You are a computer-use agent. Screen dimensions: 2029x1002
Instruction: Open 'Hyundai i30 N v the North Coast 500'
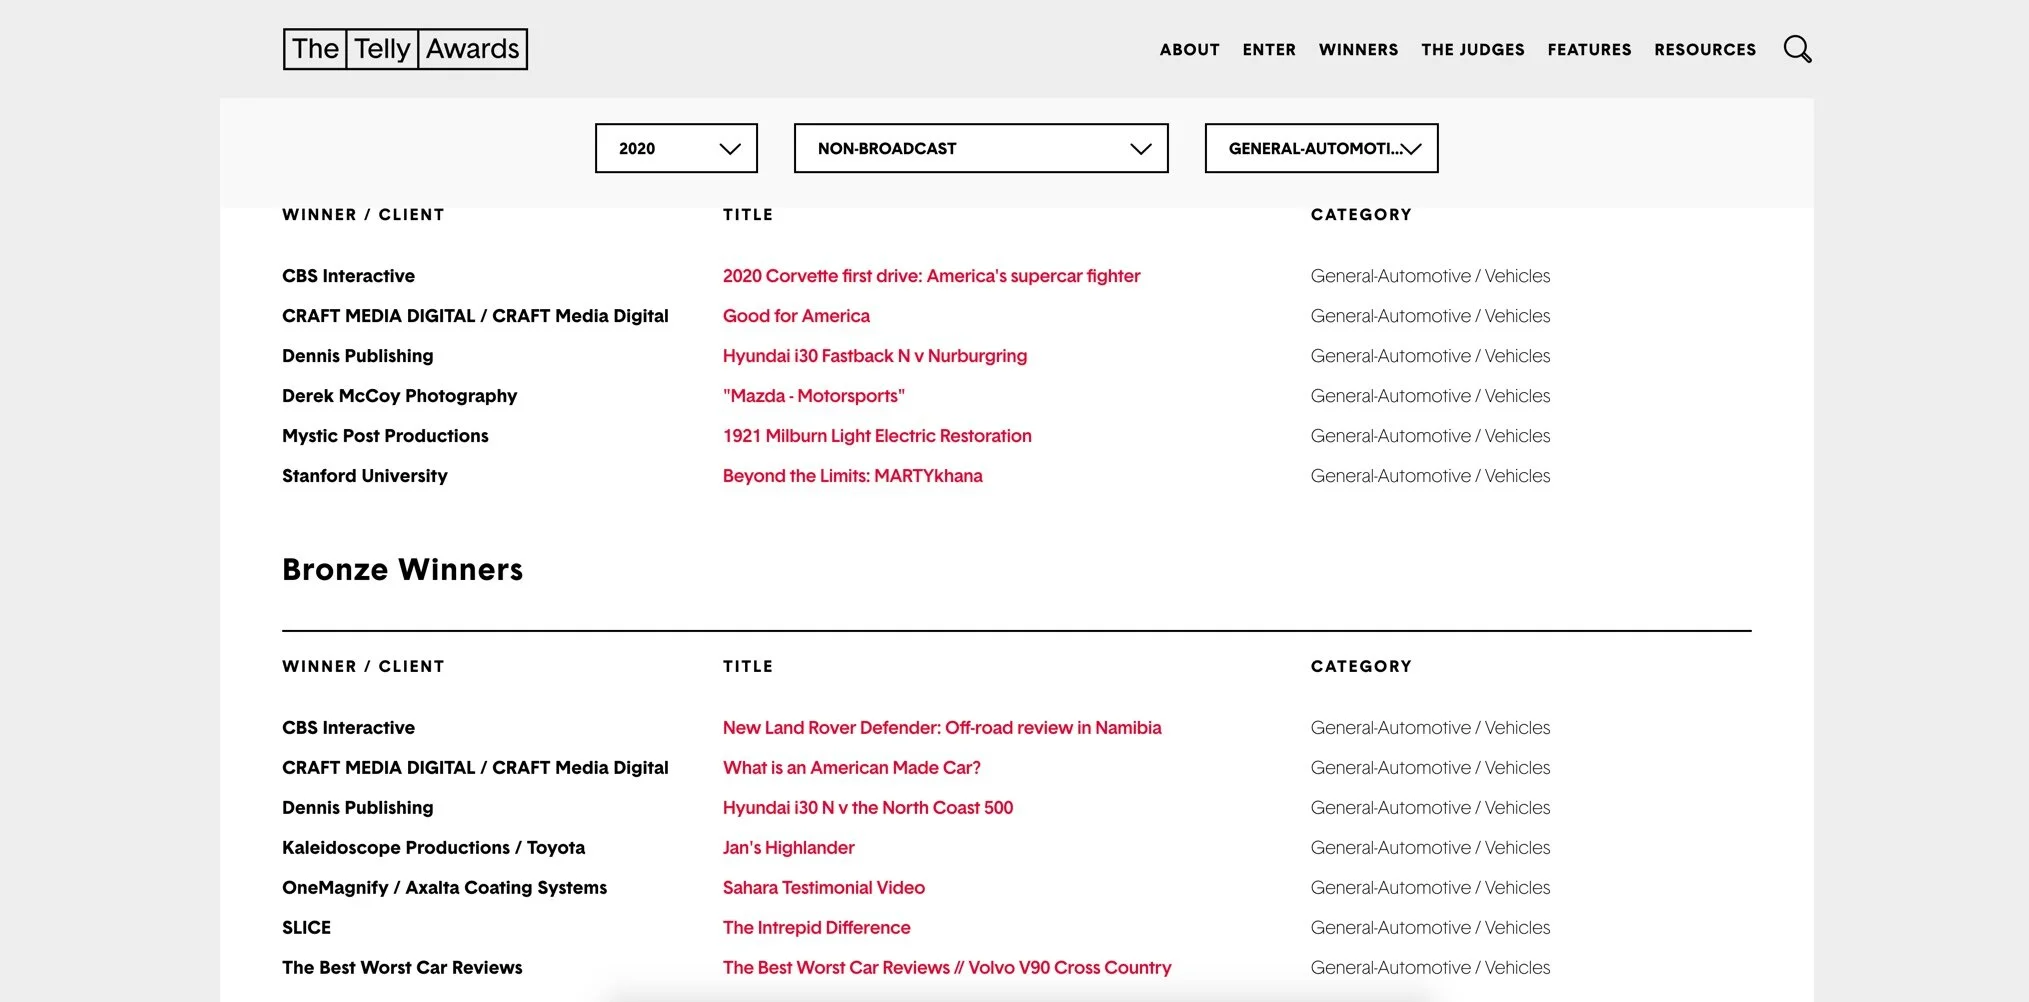pyautogui.click(x=868, y=808)
